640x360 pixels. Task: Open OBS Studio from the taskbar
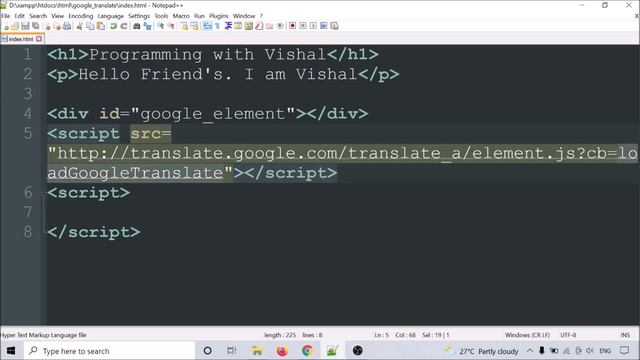[x=358, y=351]
